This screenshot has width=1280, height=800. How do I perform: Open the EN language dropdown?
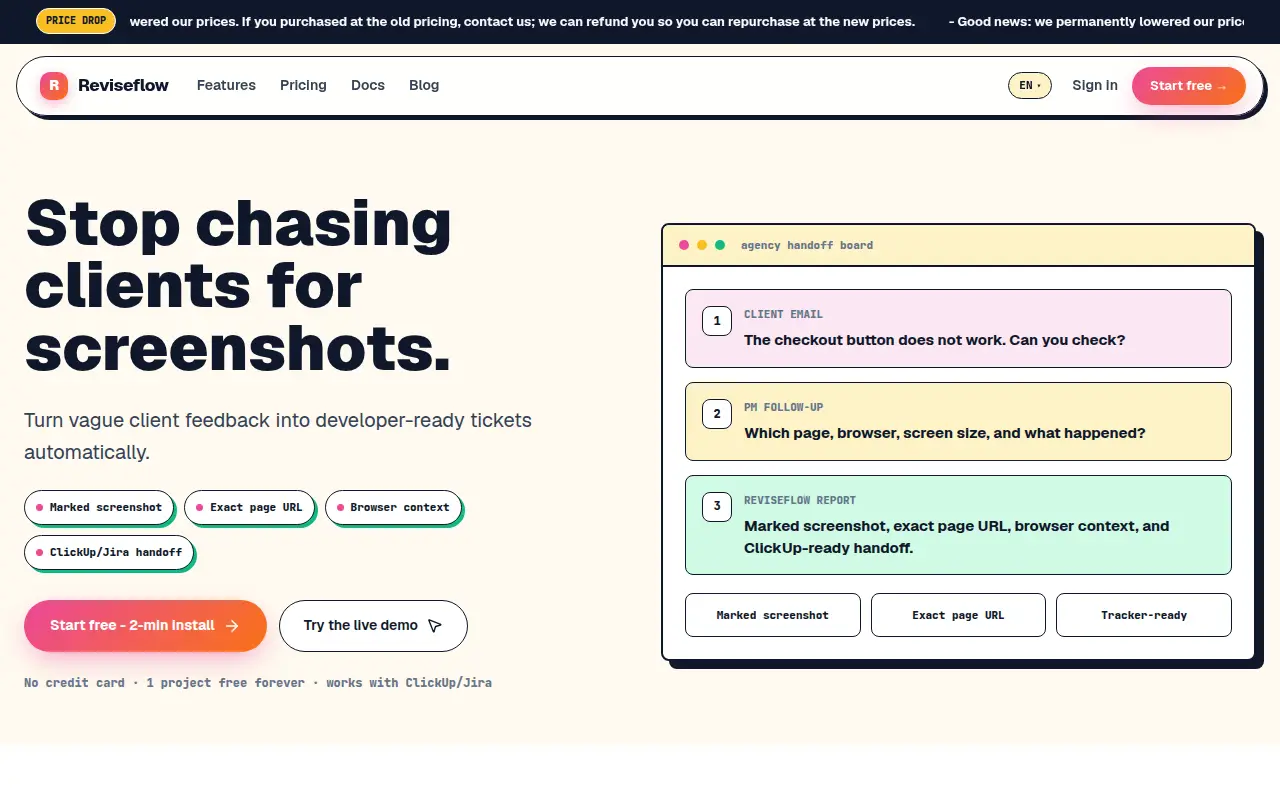coord(1029,86)
